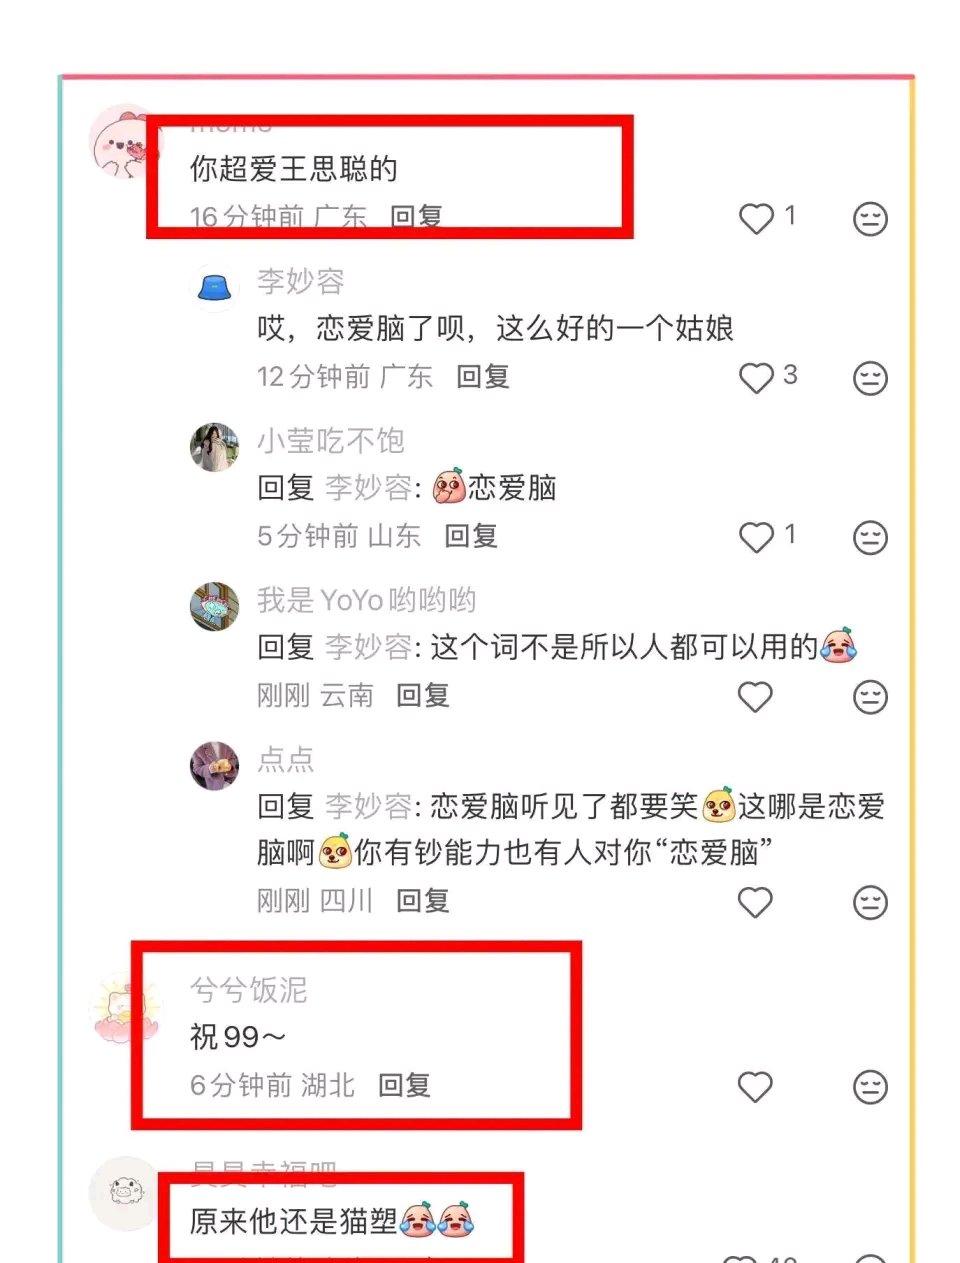The height and width of the screenshot is (1263, 960).
Task: Open 小莹吃不饱's profile avatar
Action: point(215,447)
